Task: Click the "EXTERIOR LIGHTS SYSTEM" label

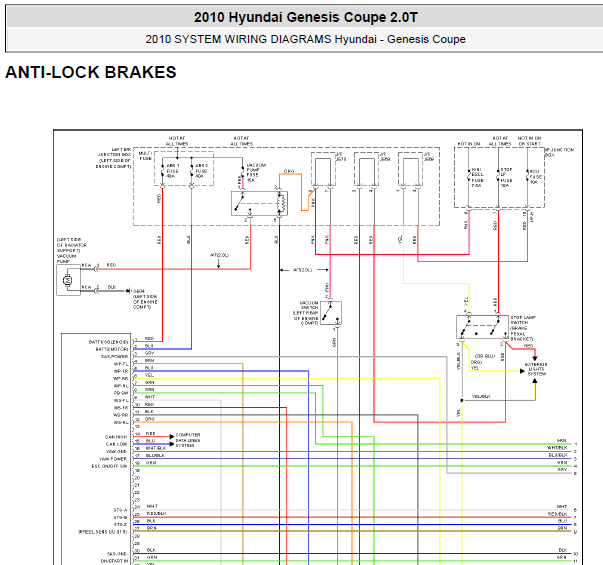Action: pos(536,369)
